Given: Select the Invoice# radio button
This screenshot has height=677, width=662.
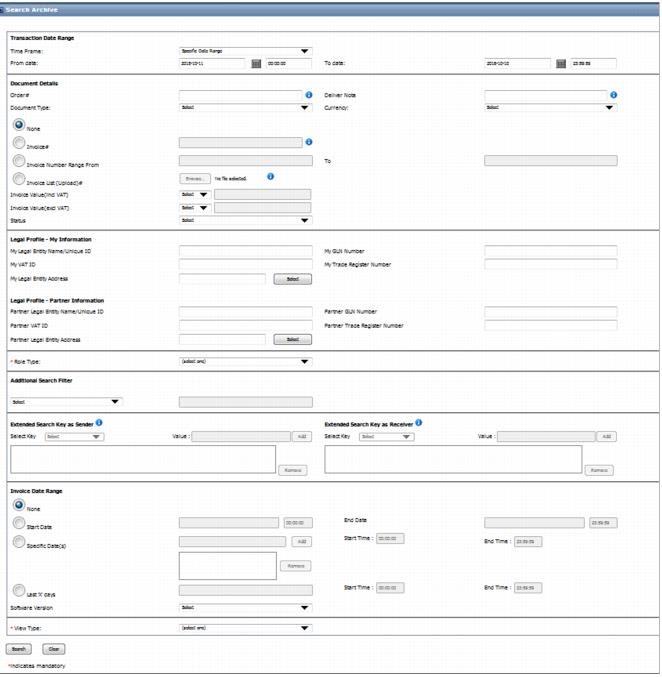Looking at the screenshot, I should [x=18, y=143].
